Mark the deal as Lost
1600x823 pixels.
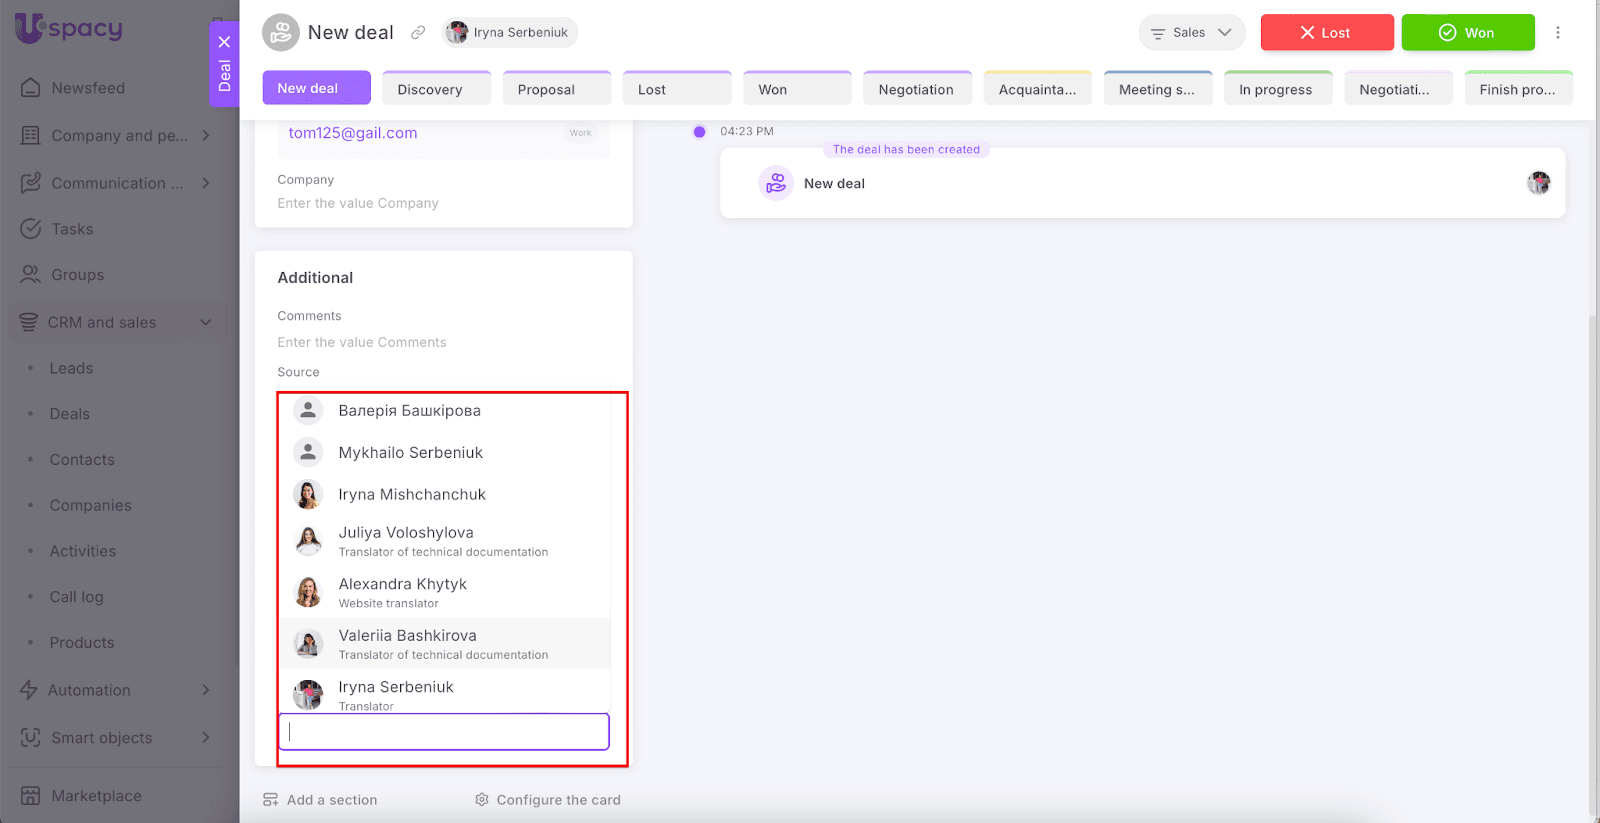click(1326, 33)
